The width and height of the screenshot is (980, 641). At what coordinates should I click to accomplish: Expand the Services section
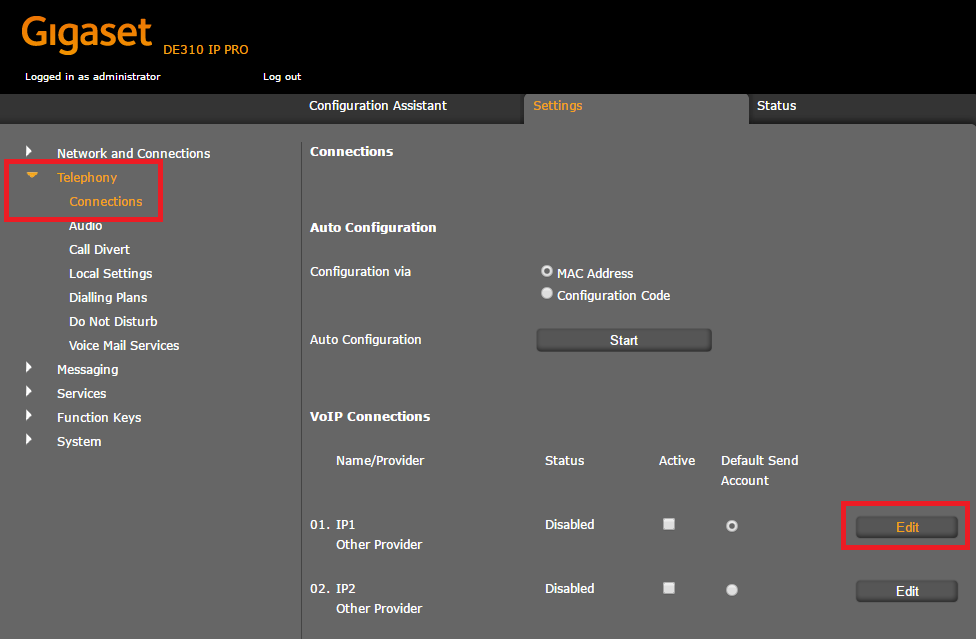point(28,393)
